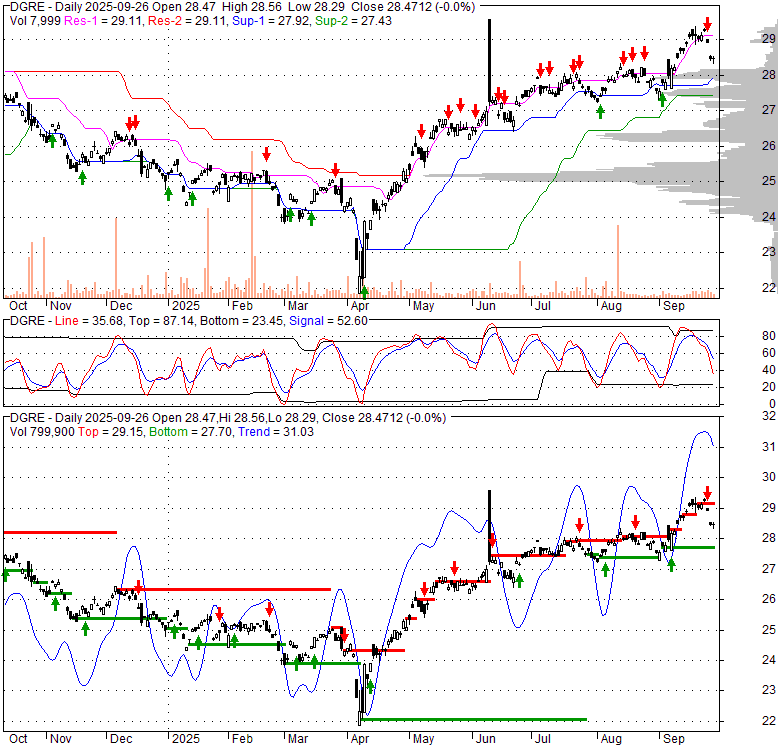Select the 'Bottom = 23.45' oscillator label
780x745 pixels.
click(x=241, y=321)
